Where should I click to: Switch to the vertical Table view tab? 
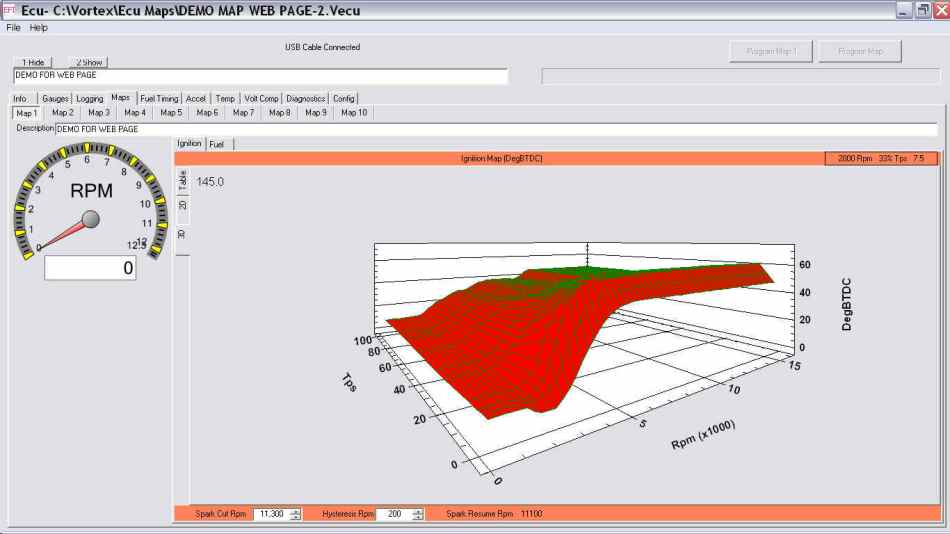point(182,181)
